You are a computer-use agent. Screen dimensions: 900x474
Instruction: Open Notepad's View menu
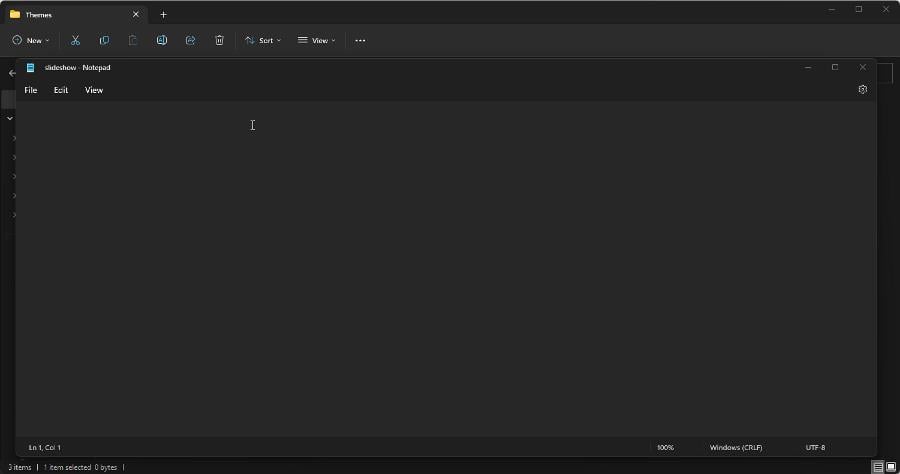pos(94,90)
